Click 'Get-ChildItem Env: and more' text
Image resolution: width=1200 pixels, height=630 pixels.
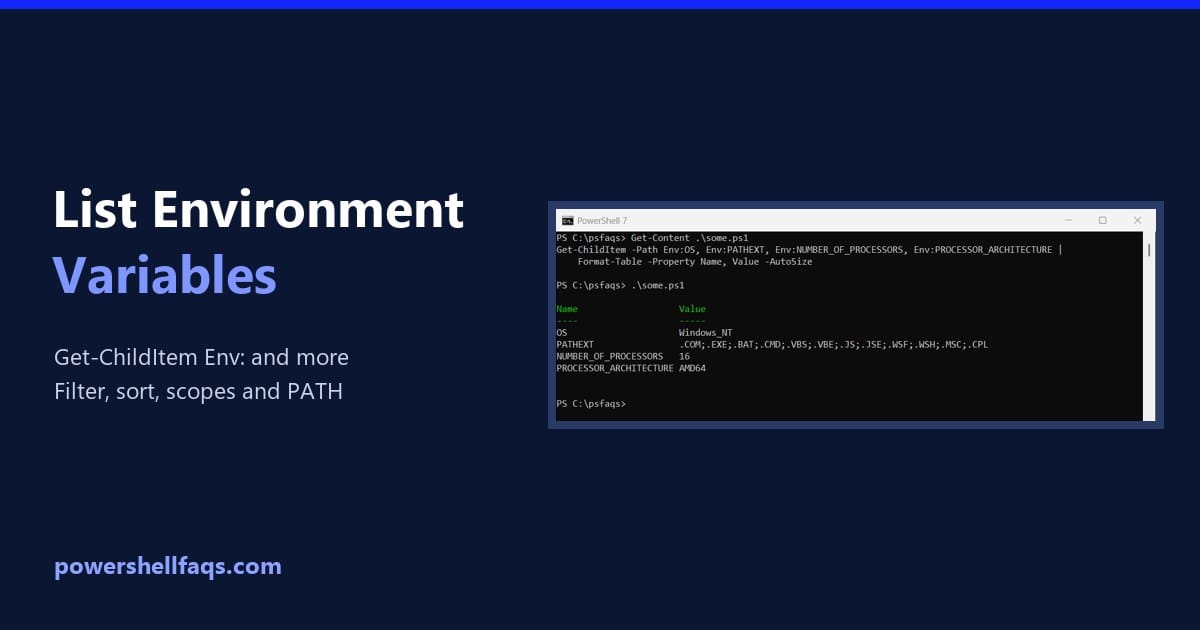202,357
